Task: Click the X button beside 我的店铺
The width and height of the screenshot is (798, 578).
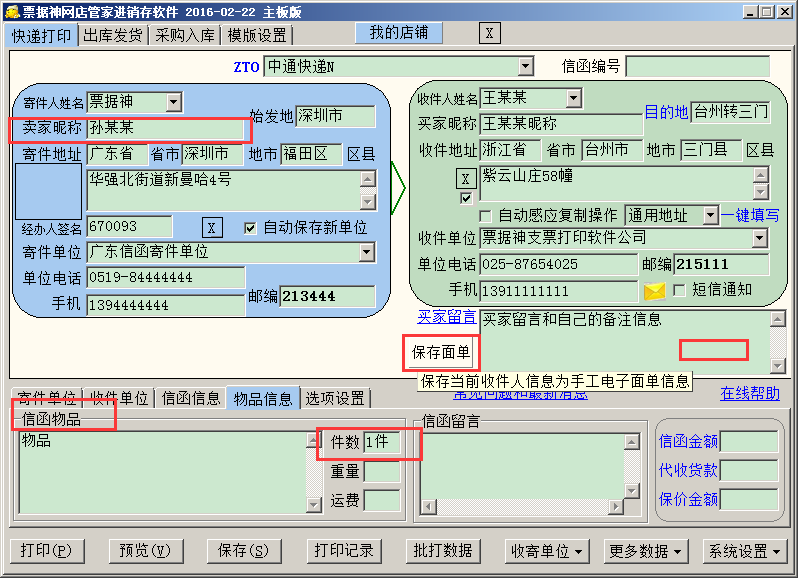Action: (x=490, y=34)
